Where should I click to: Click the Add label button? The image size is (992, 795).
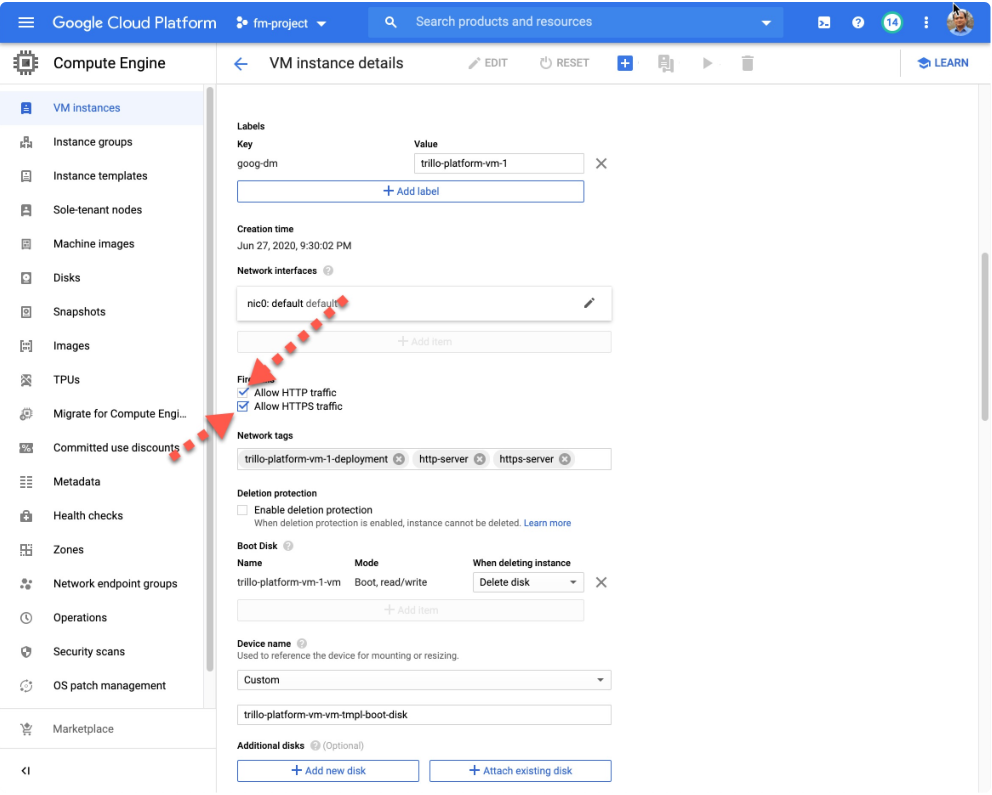coord(410,192)
